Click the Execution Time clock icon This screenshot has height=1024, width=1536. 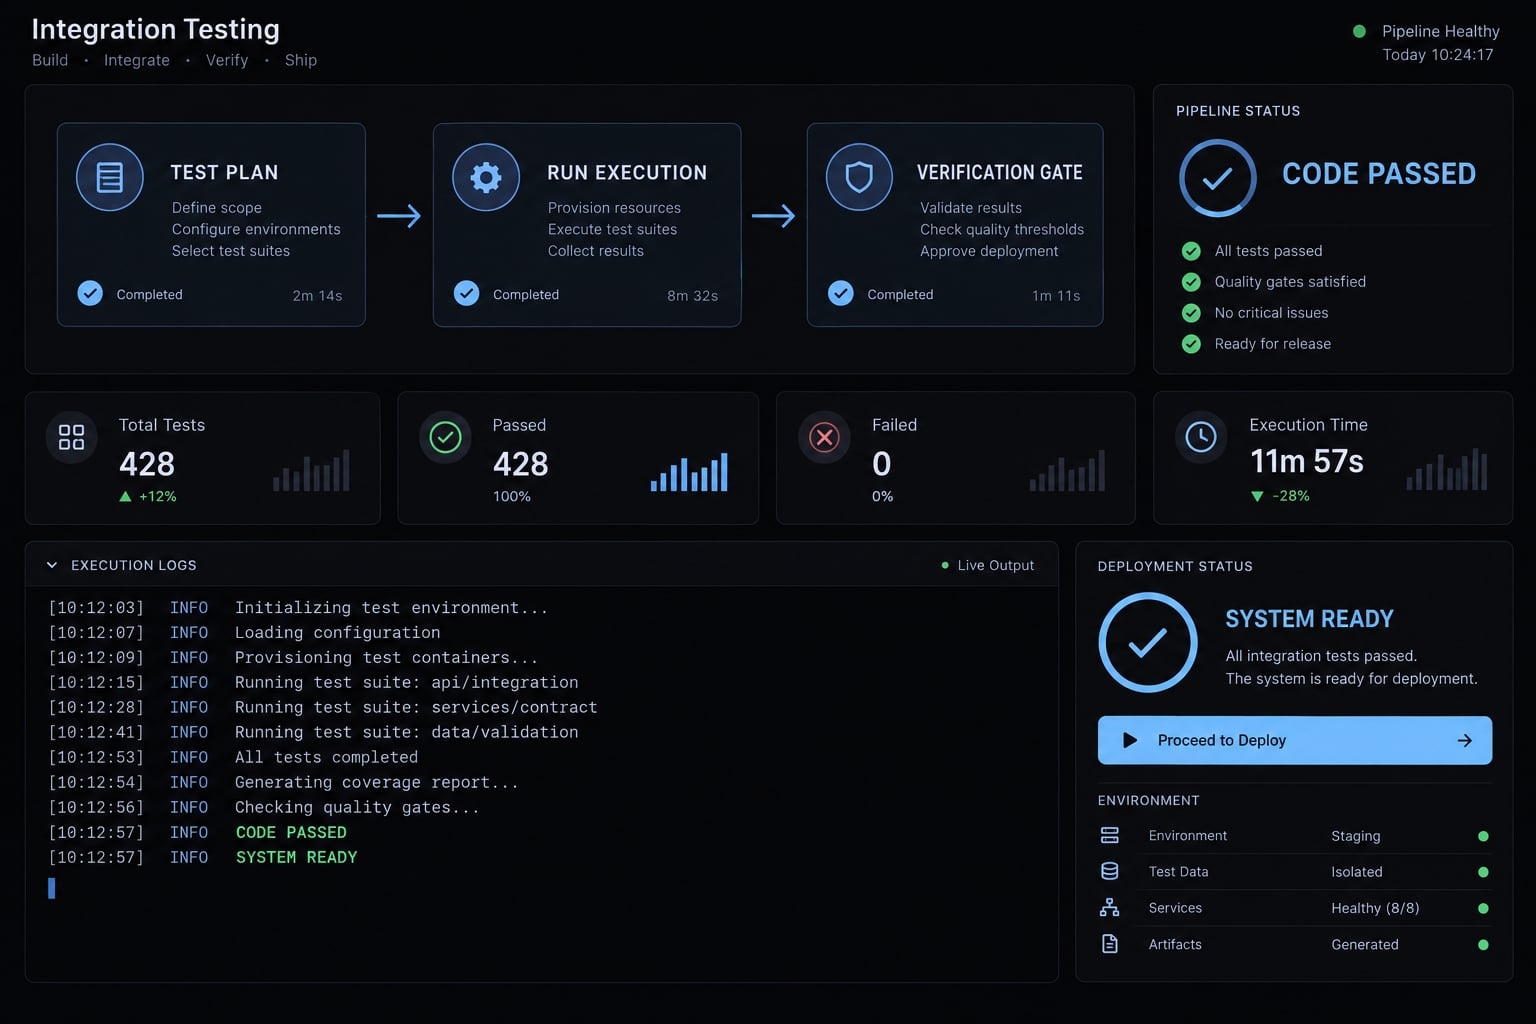click(x=1201, y=437)
